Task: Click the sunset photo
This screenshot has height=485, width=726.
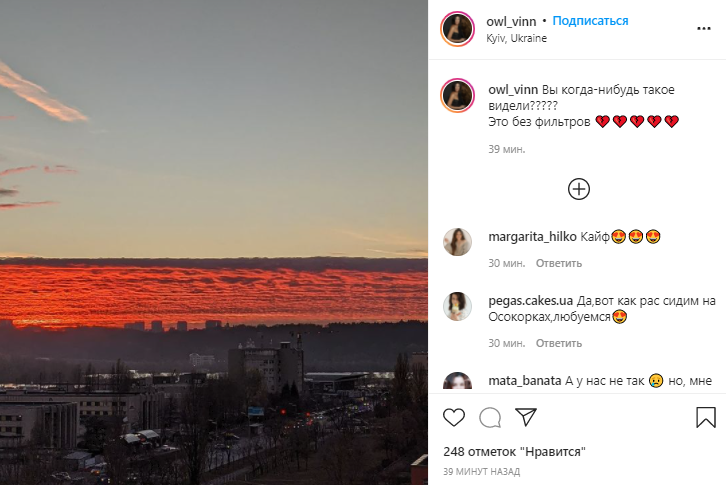Action: point(214,242)
